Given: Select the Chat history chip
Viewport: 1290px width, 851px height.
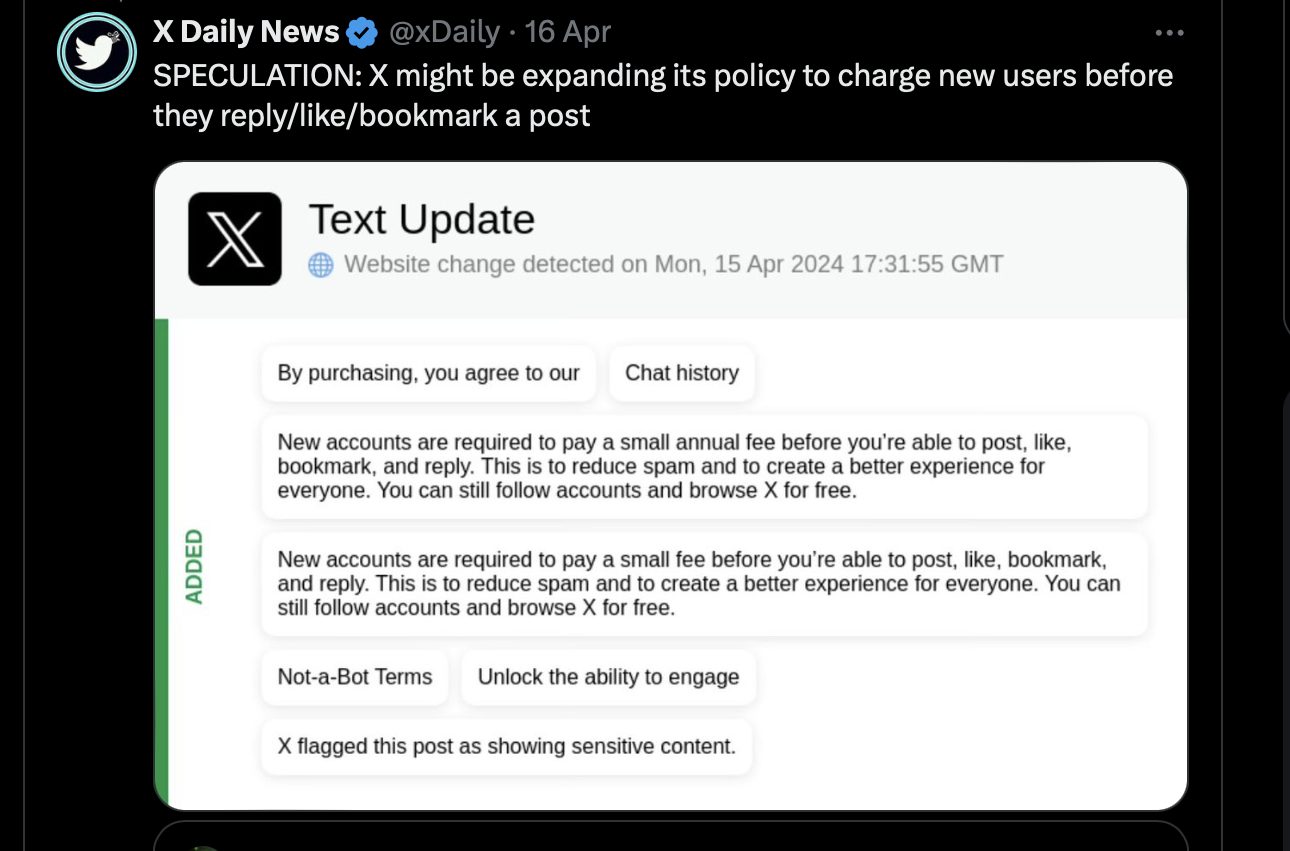Looking at the screenshot, I should pyautogui.click(x=682, y=373).
